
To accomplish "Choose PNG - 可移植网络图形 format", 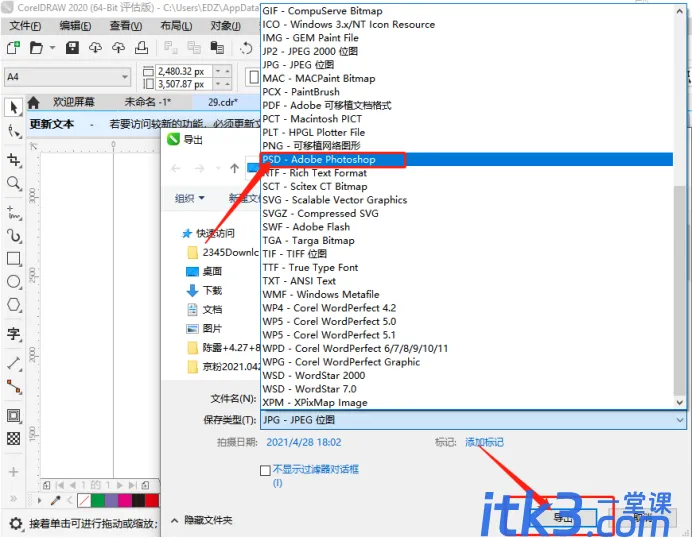I will pos(467,146).
